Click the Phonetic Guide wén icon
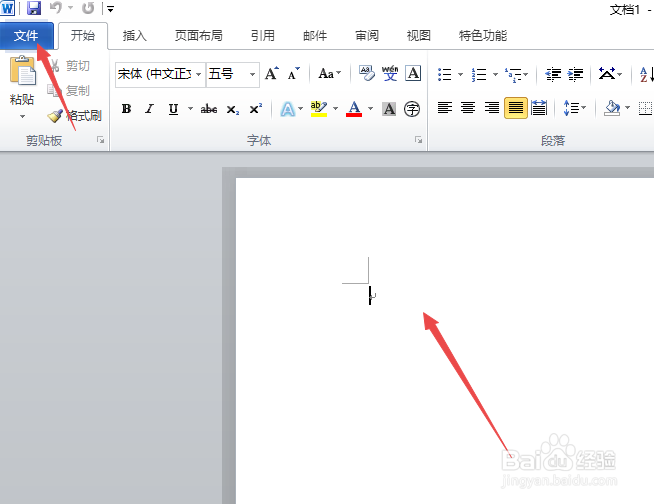The width and height of the screenshot is (654, 504). [x=390, y=73]
